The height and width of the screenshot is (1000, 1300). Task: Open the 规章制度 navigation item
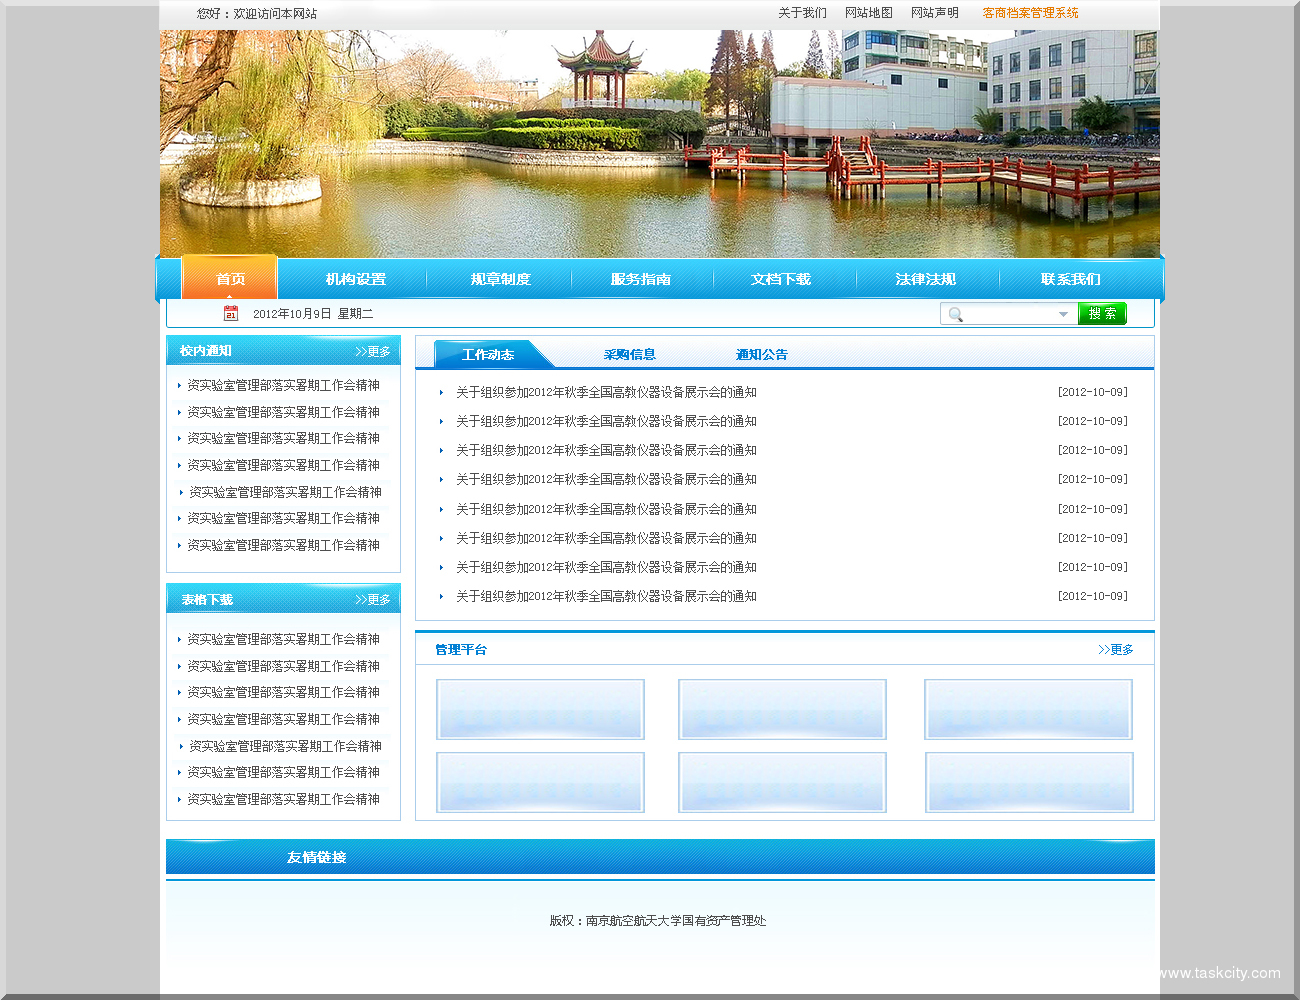[x=500, y=279]
